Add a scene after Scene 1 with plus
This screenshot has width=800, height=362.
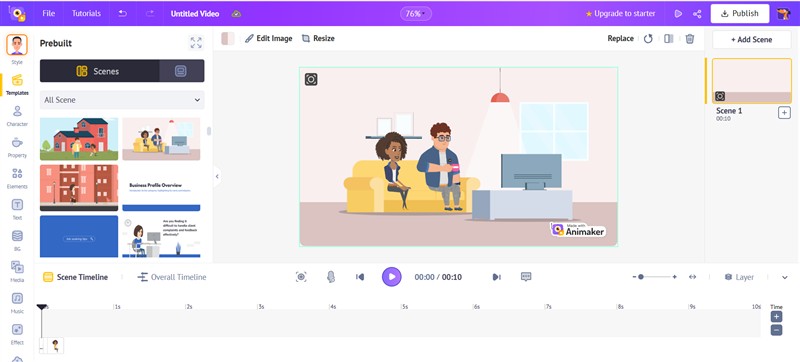tap(784, 113)
